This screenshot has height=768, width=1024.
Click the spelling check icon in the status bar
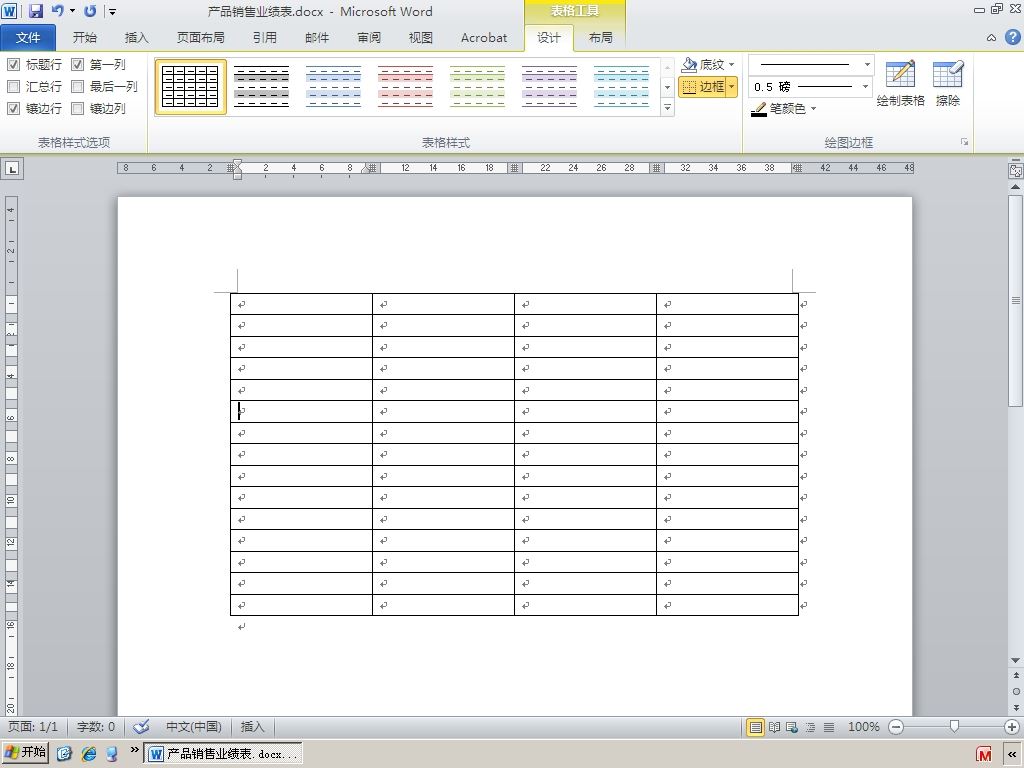coord(141,726)
